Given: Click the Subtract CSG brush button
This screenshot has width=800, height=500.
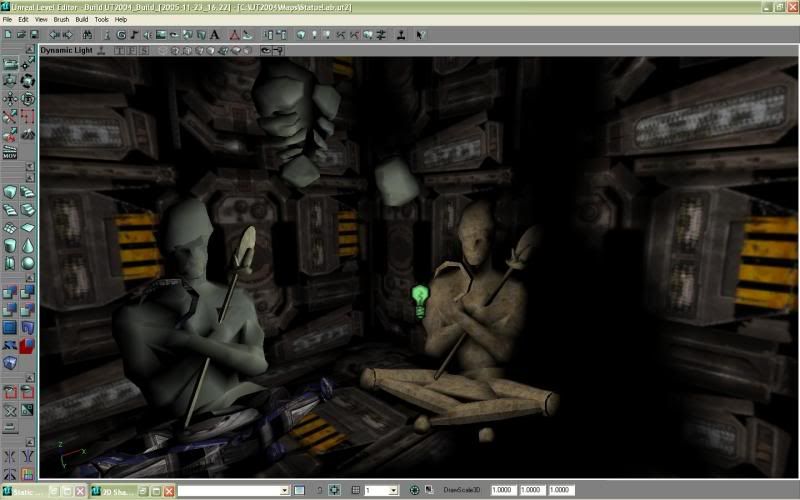Looking at the screenshot, I should click(x=28, y=292).
